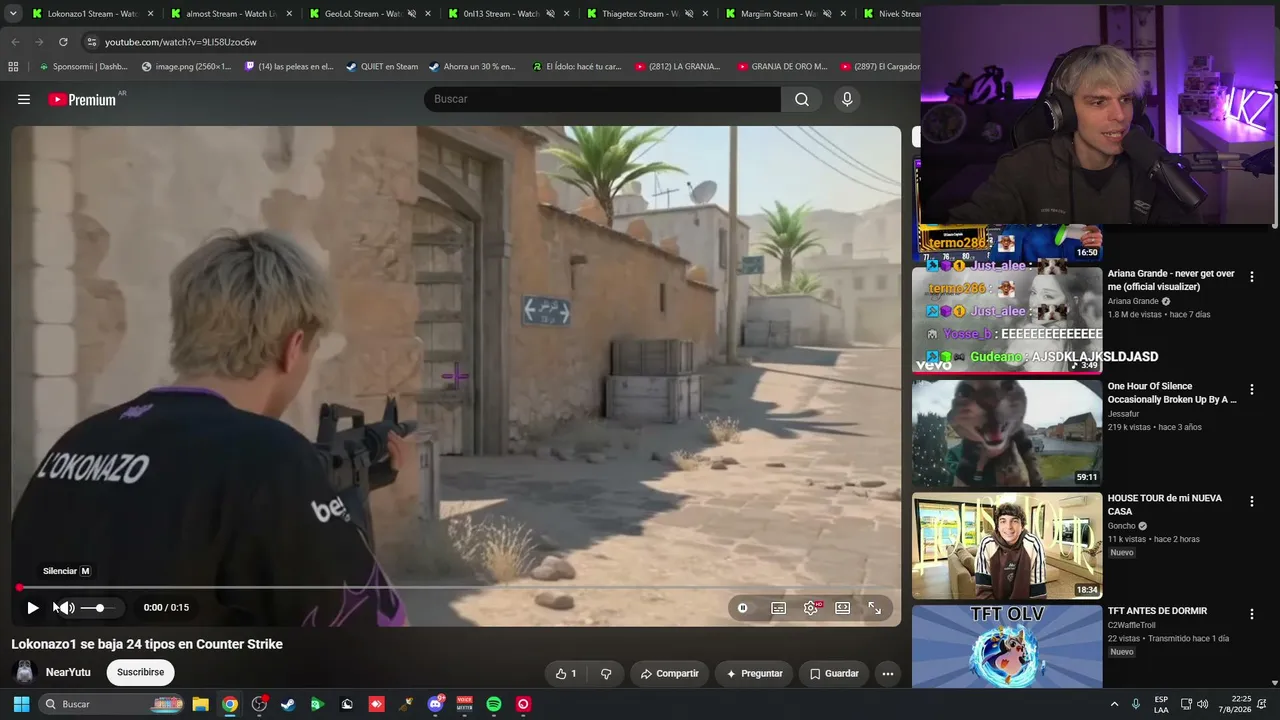Open the player settings gear
1280x720 pixels.
click(811, 607)
